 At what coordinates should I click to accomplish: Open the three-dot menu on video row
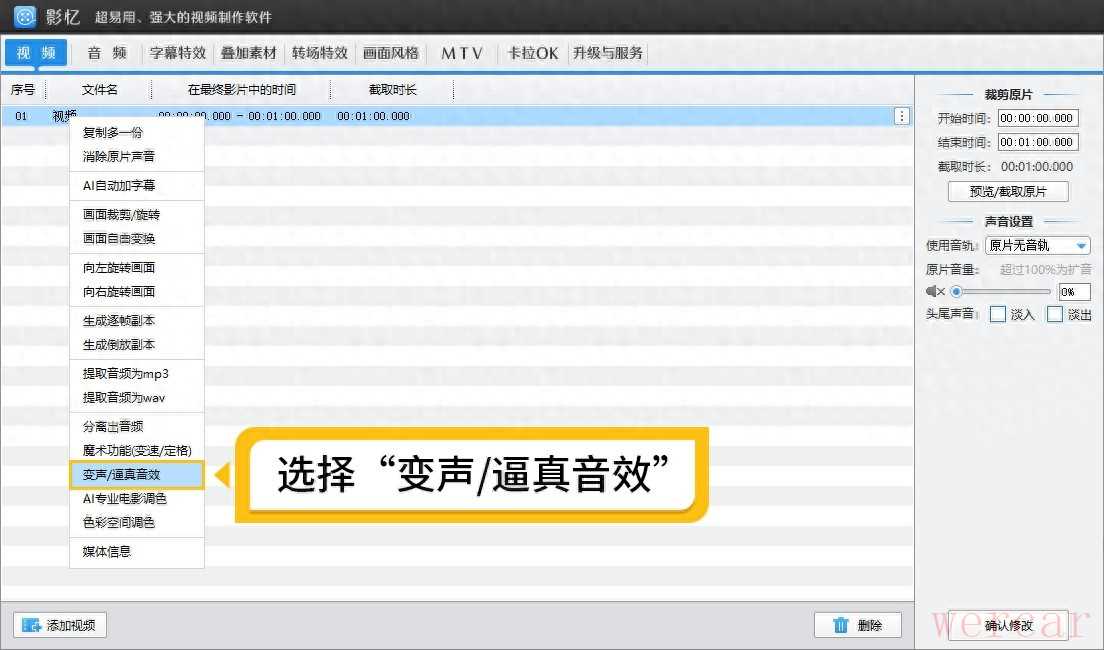click(902, 116)
